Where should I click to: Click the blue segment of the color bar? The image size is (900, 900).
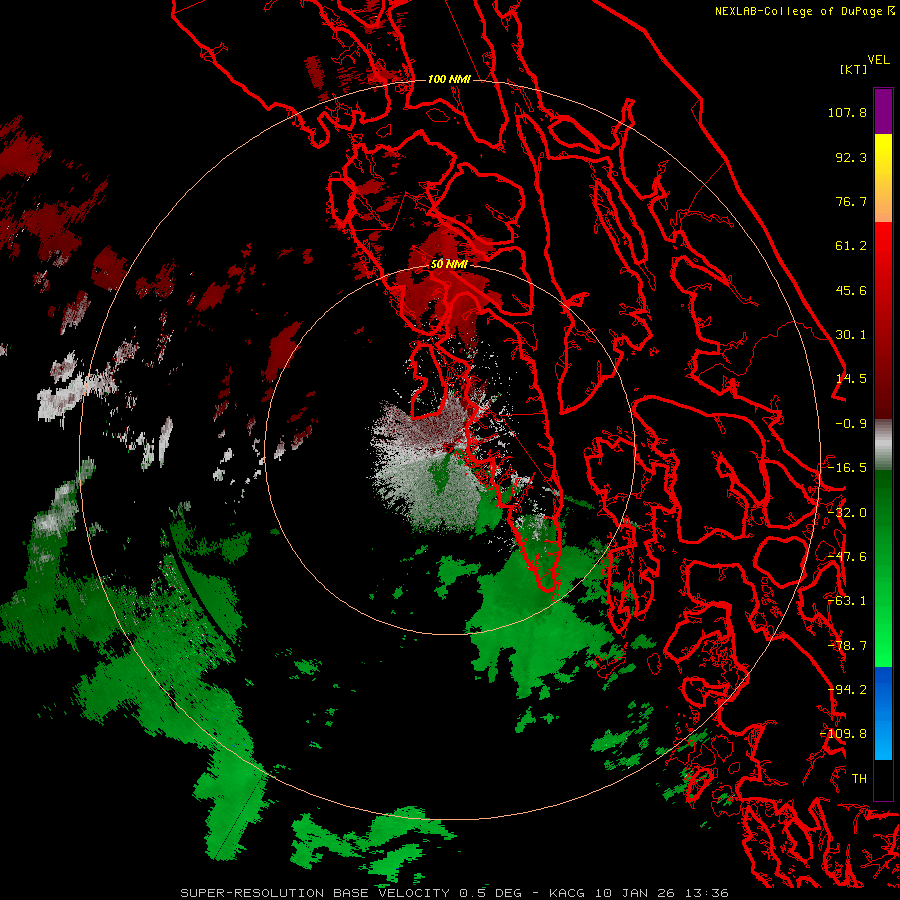pos(883,713)
